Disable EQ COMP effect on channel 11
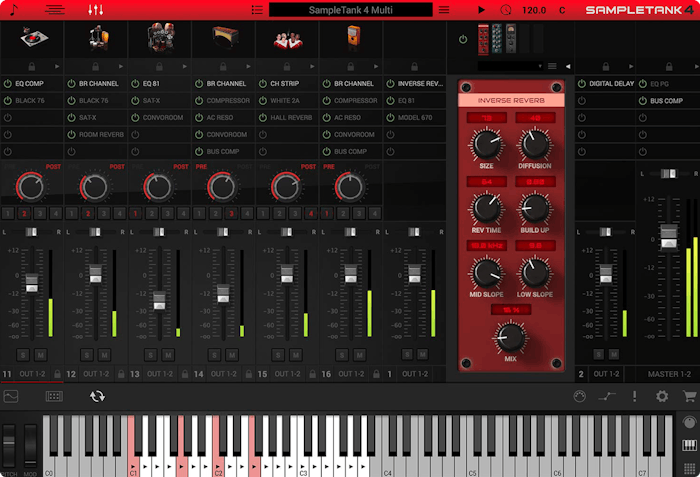 [8, 84]
